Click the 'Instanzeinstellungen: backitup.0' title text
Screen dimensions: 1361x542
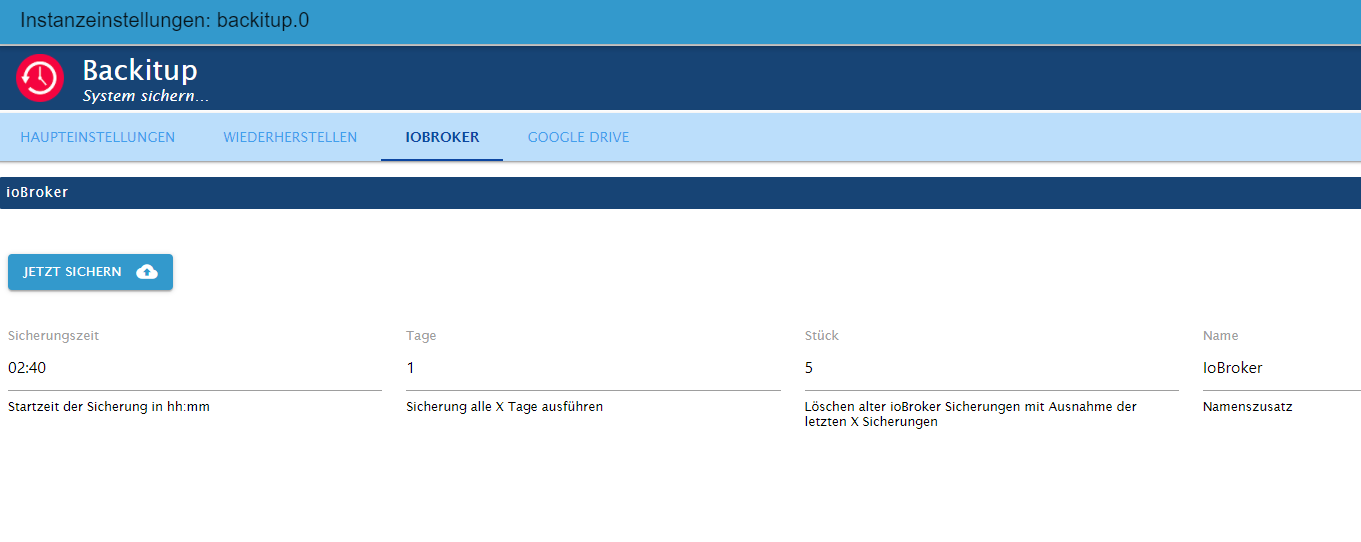tap(165, 20)
